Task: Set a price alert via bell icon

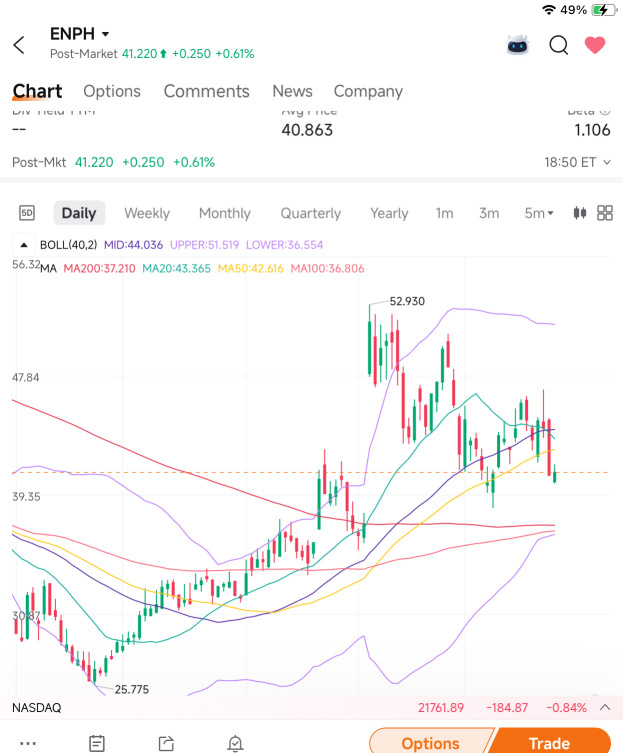Action: pyautogui.click(x=235, y=743)
